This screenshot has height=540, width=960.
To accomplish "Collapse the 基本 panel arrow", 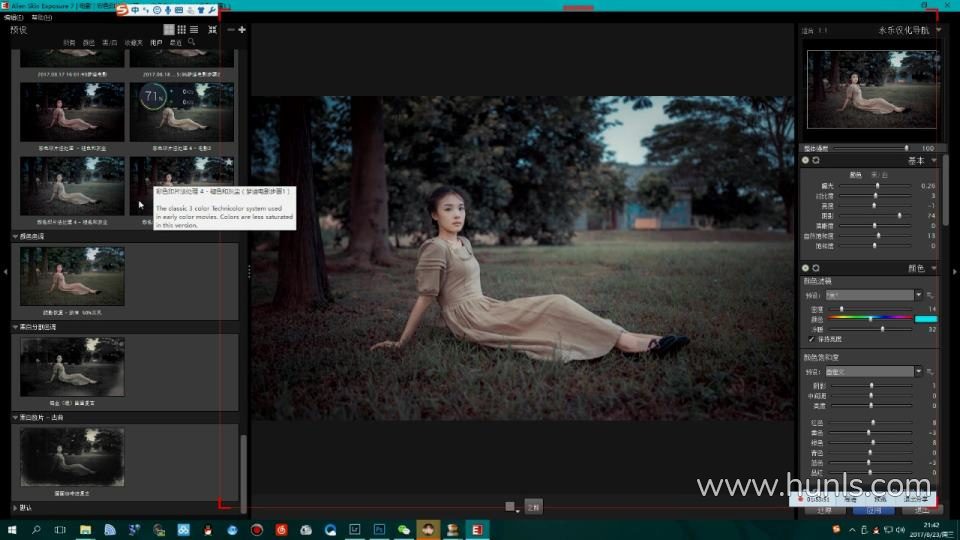I will pyautogui.click(x=934, y=160).
